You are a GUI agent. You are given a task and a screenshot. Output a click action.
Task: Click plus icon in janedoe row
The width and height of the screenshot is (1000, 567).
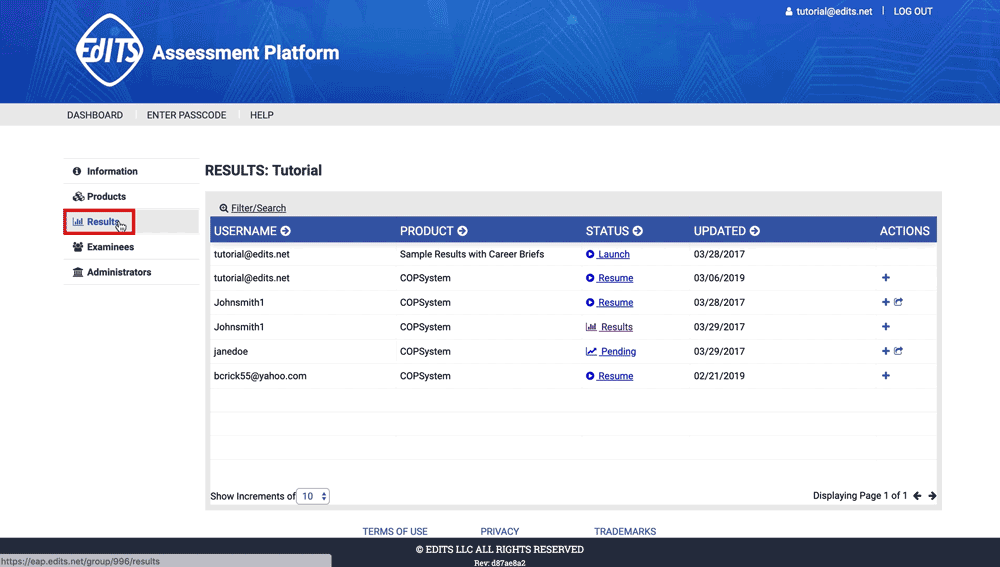[x=886, y=351]
